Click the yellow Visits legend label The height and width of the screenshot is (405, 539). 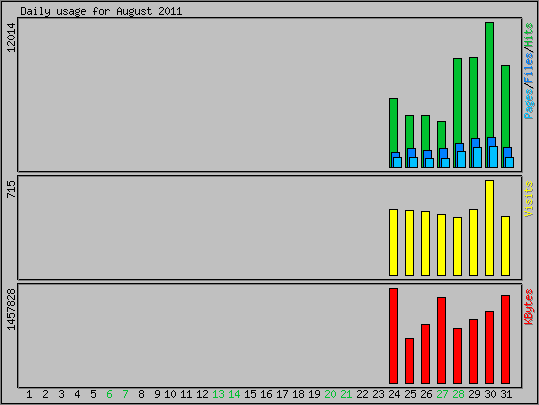pos(529,199)
